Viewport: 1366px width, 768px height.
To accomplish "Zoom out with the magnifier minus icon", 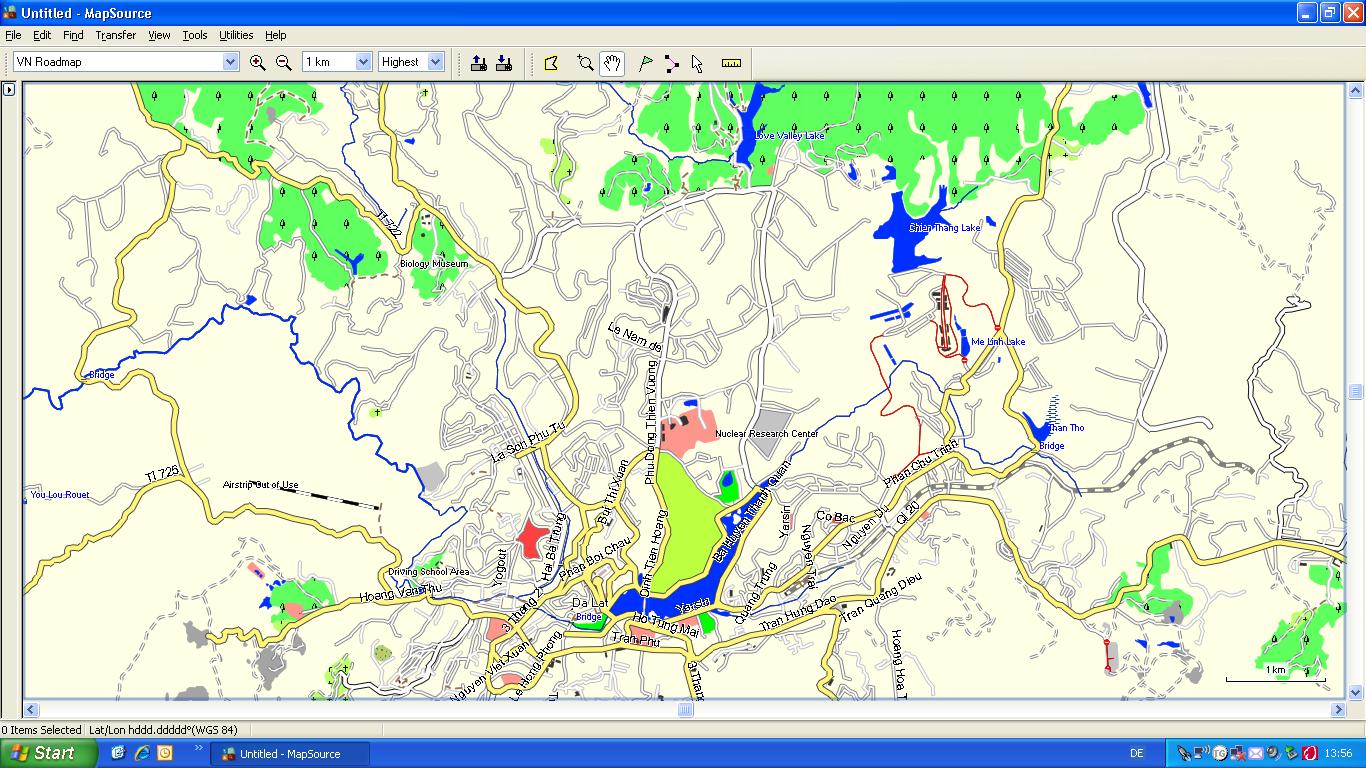I will (x=284, y=62).
